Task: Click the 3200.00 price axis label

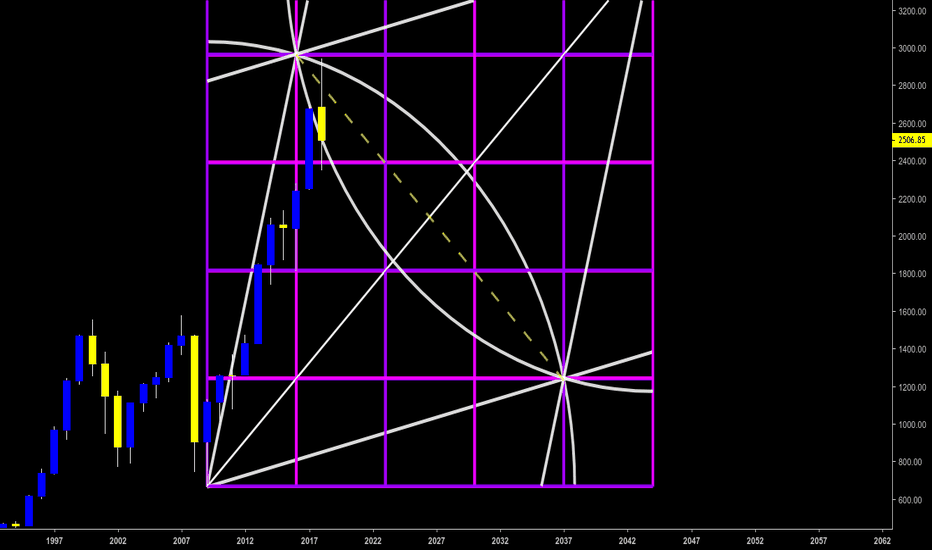Action: pos(912,11)
